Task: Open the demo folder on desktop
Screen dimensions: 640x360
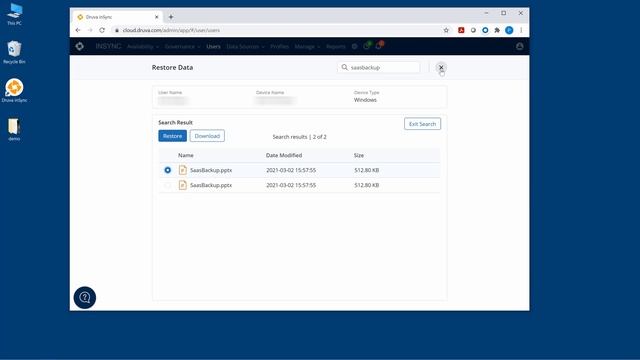Action: (14, 129)
